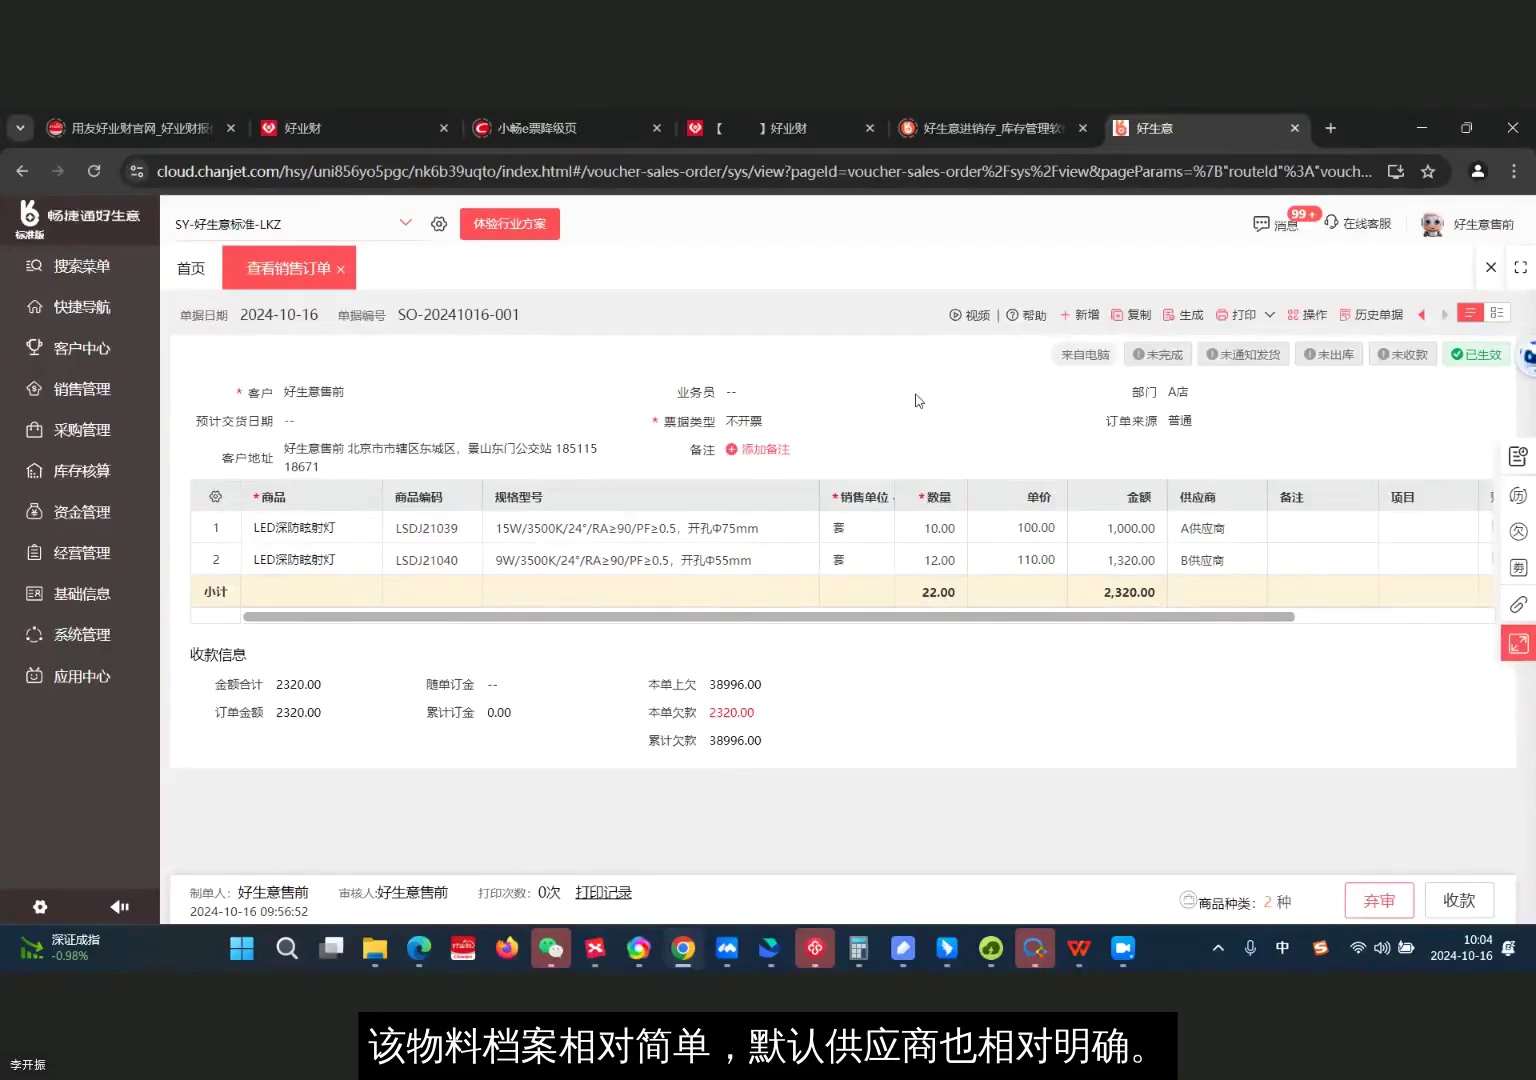
Task: Open the 销售管理 menu in sidebar
Action: tap(80, 388)
